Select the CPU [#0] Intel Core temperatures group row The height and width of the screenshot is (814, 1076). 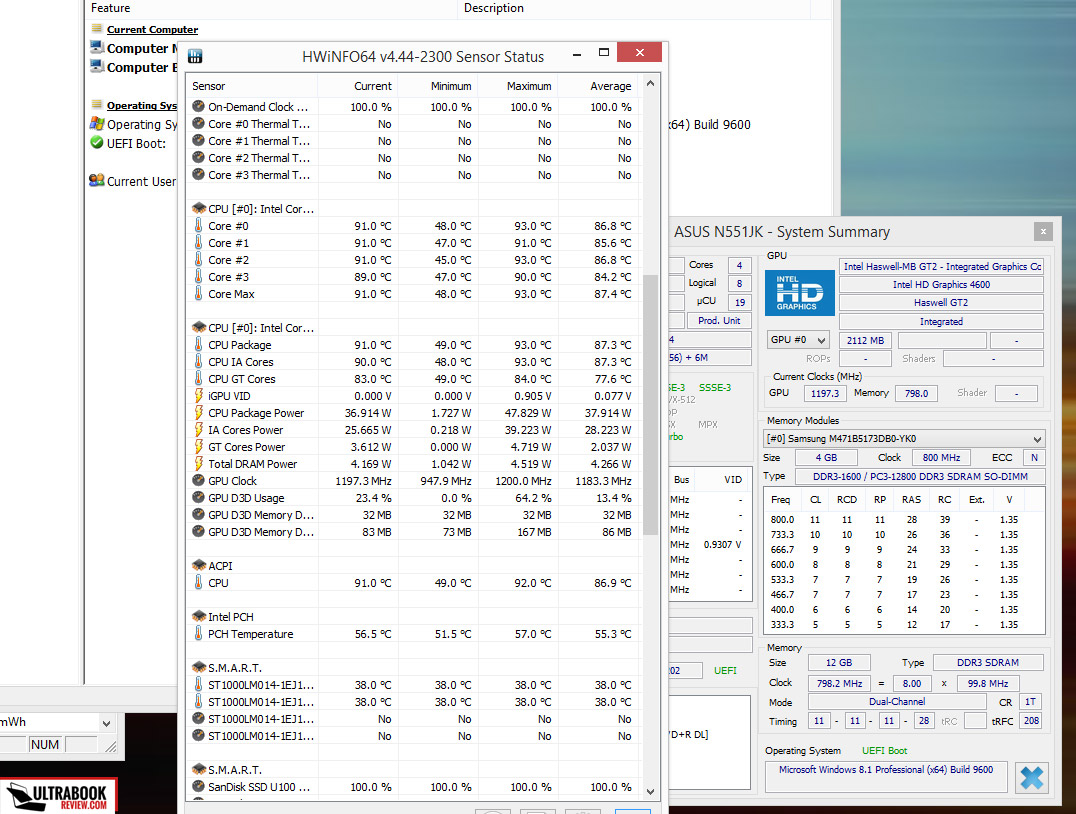[414, 209]
